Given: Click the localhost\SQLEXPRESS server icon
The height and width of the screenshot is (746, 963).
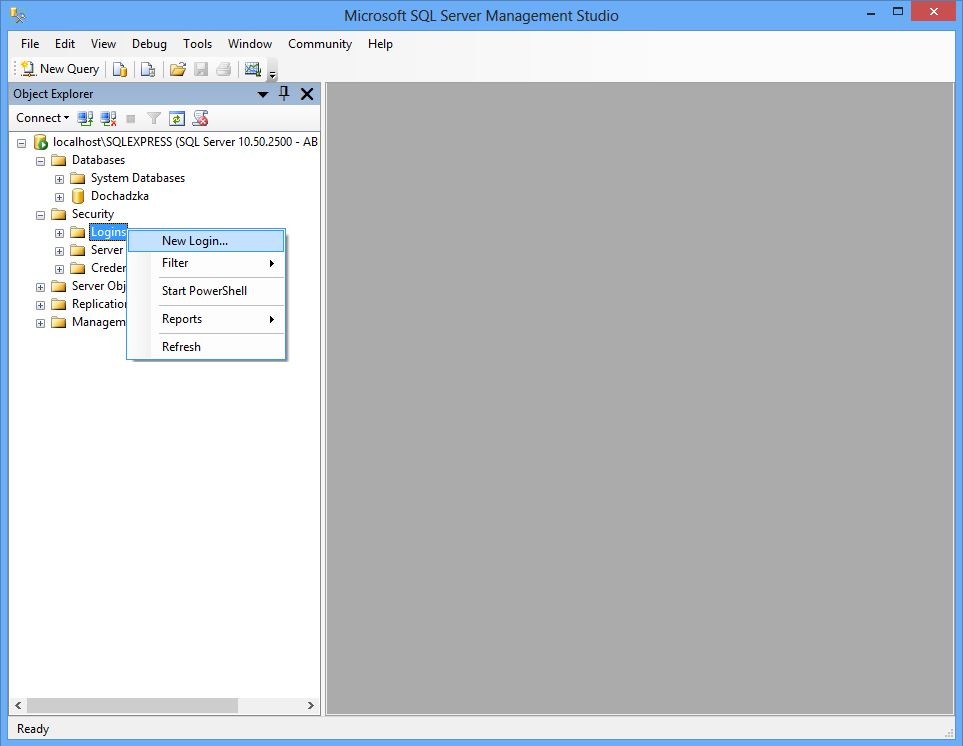Looking at the screenshot, I should coord(41,142).
